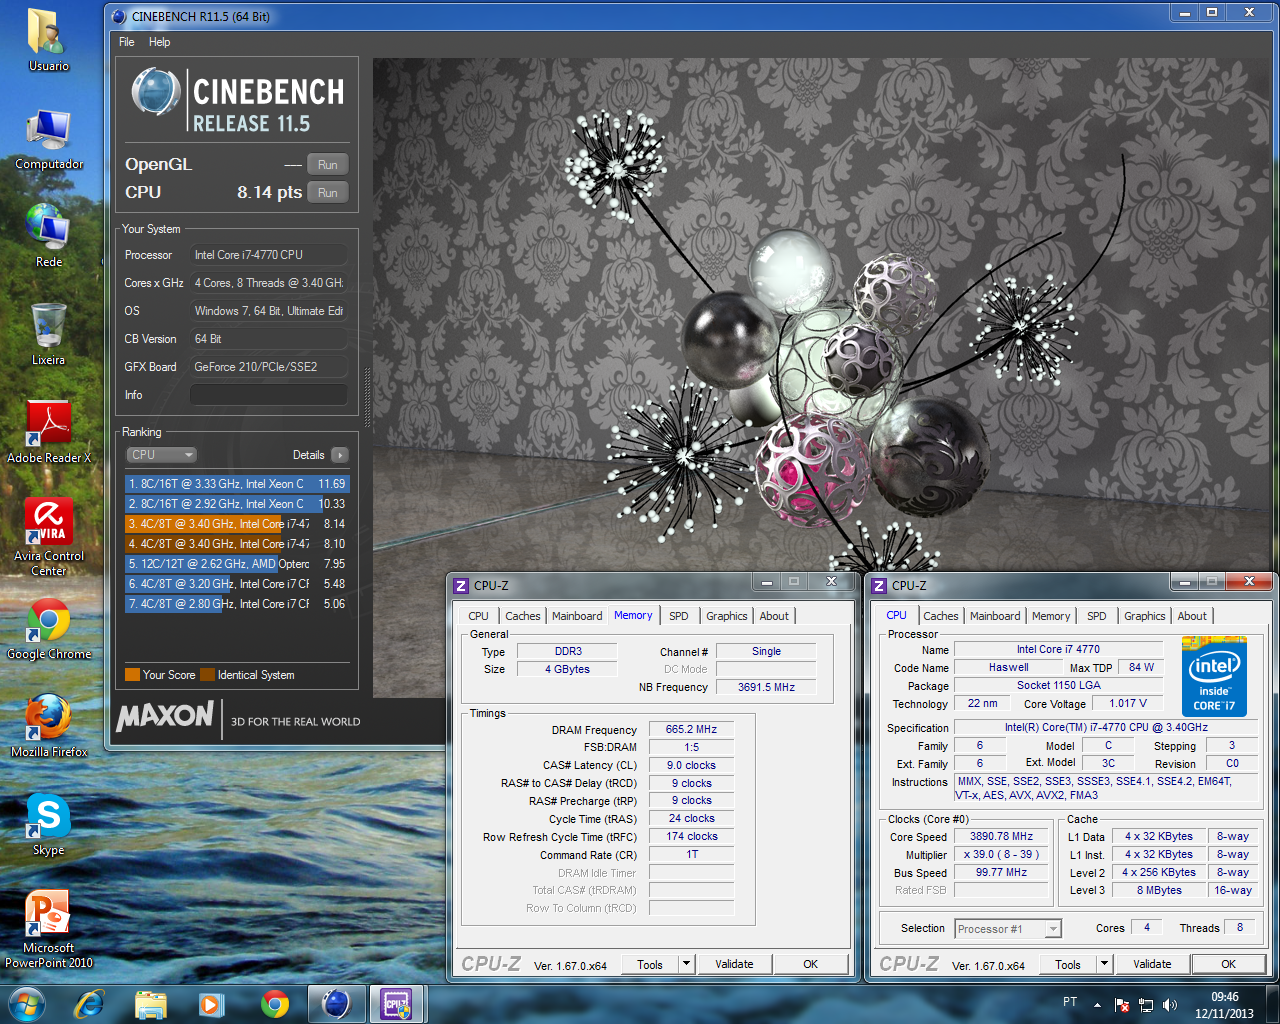Click the Identical System brown swatch
The width and height of the screenshot is (1280, 1024).
pos(208,675)
